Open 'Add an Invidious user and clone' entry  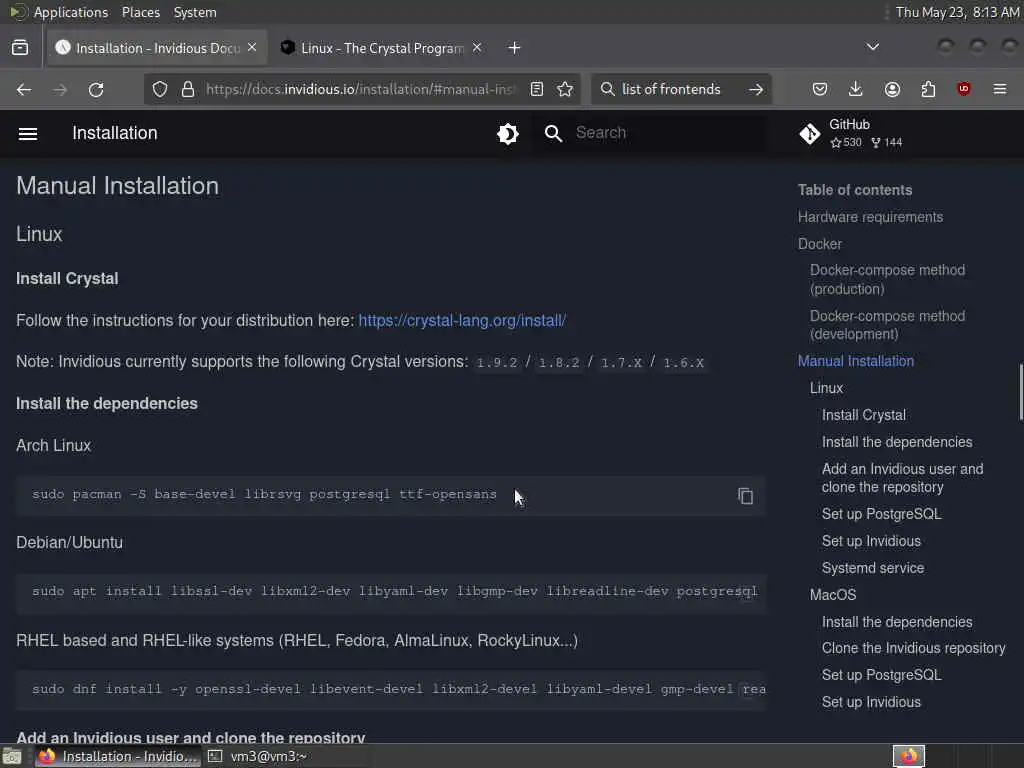(903, 478)
